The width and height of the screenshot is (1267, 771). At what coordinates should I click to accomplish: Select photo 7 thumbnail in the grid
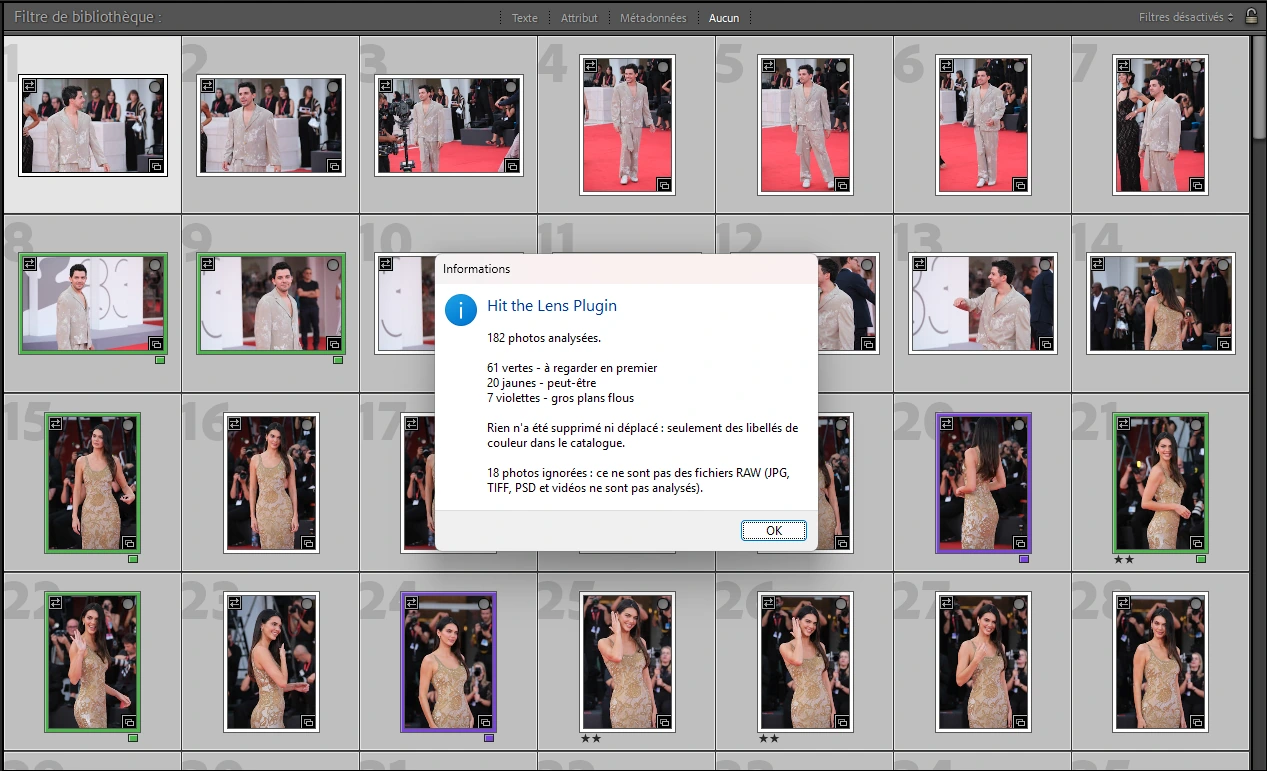[x=1161, y=124]
